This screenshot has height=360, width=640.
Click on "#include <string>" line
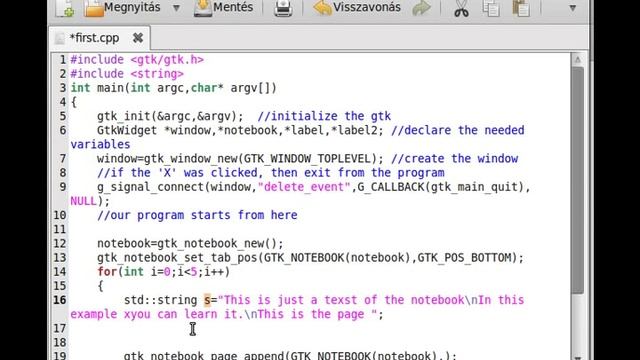click(127, 74)
